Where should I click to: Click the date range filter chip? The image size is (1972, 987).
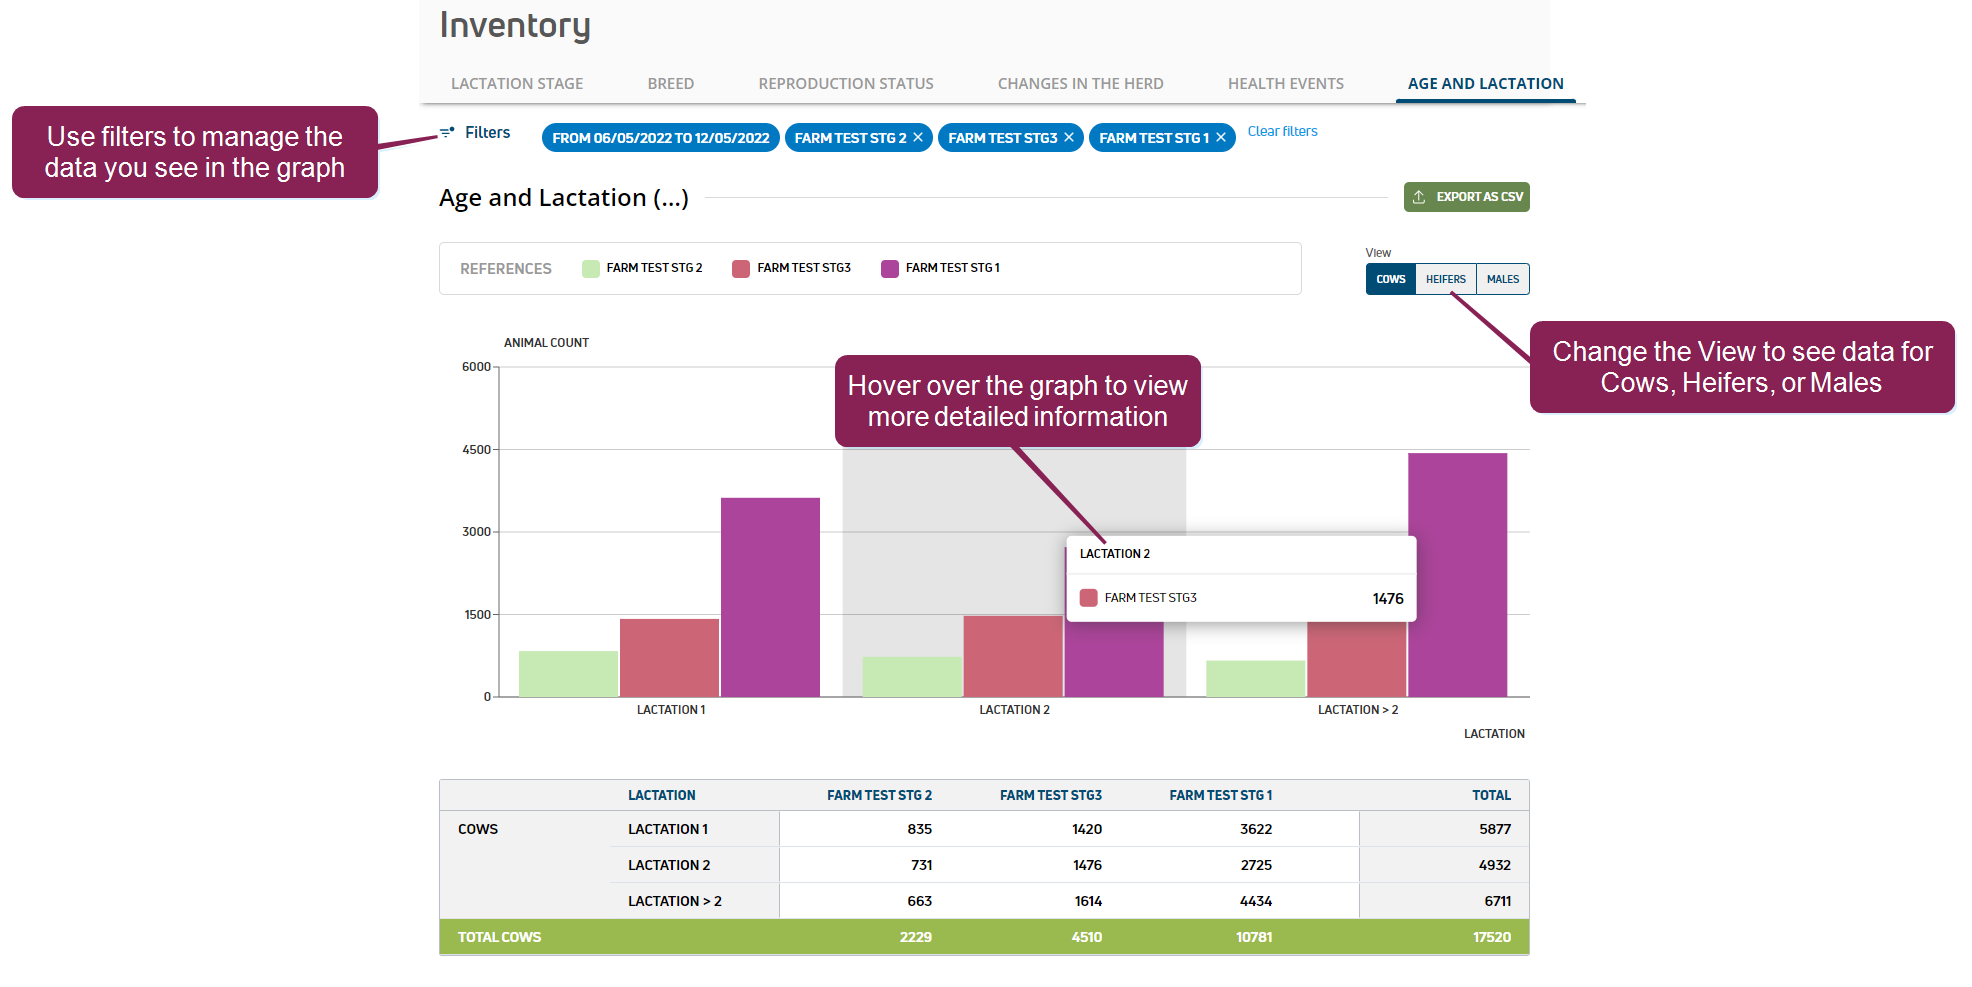point(660,137)
